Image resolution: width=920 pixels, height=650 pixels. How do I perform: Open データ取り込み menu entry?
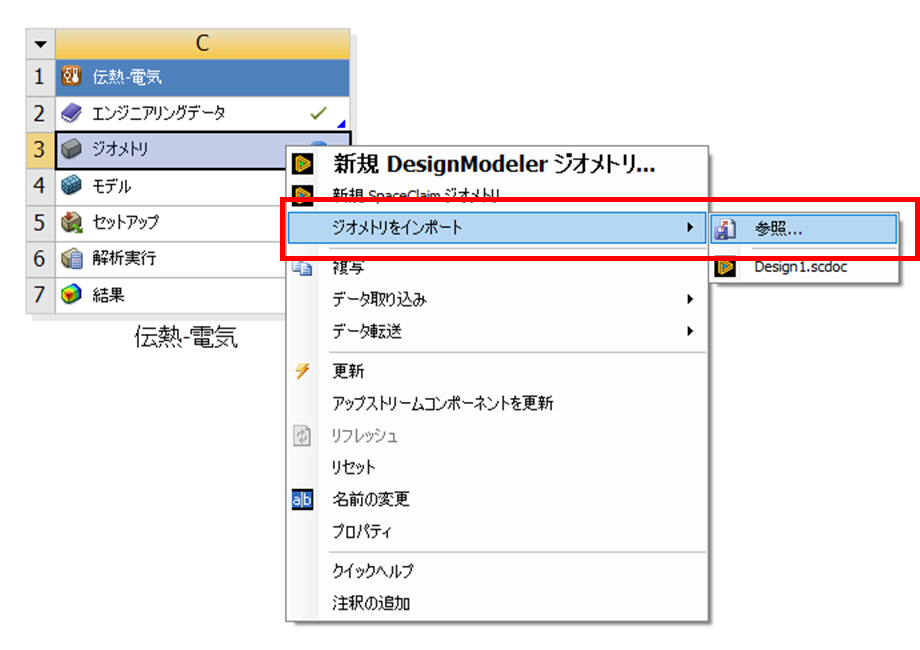tap(497, 299)
